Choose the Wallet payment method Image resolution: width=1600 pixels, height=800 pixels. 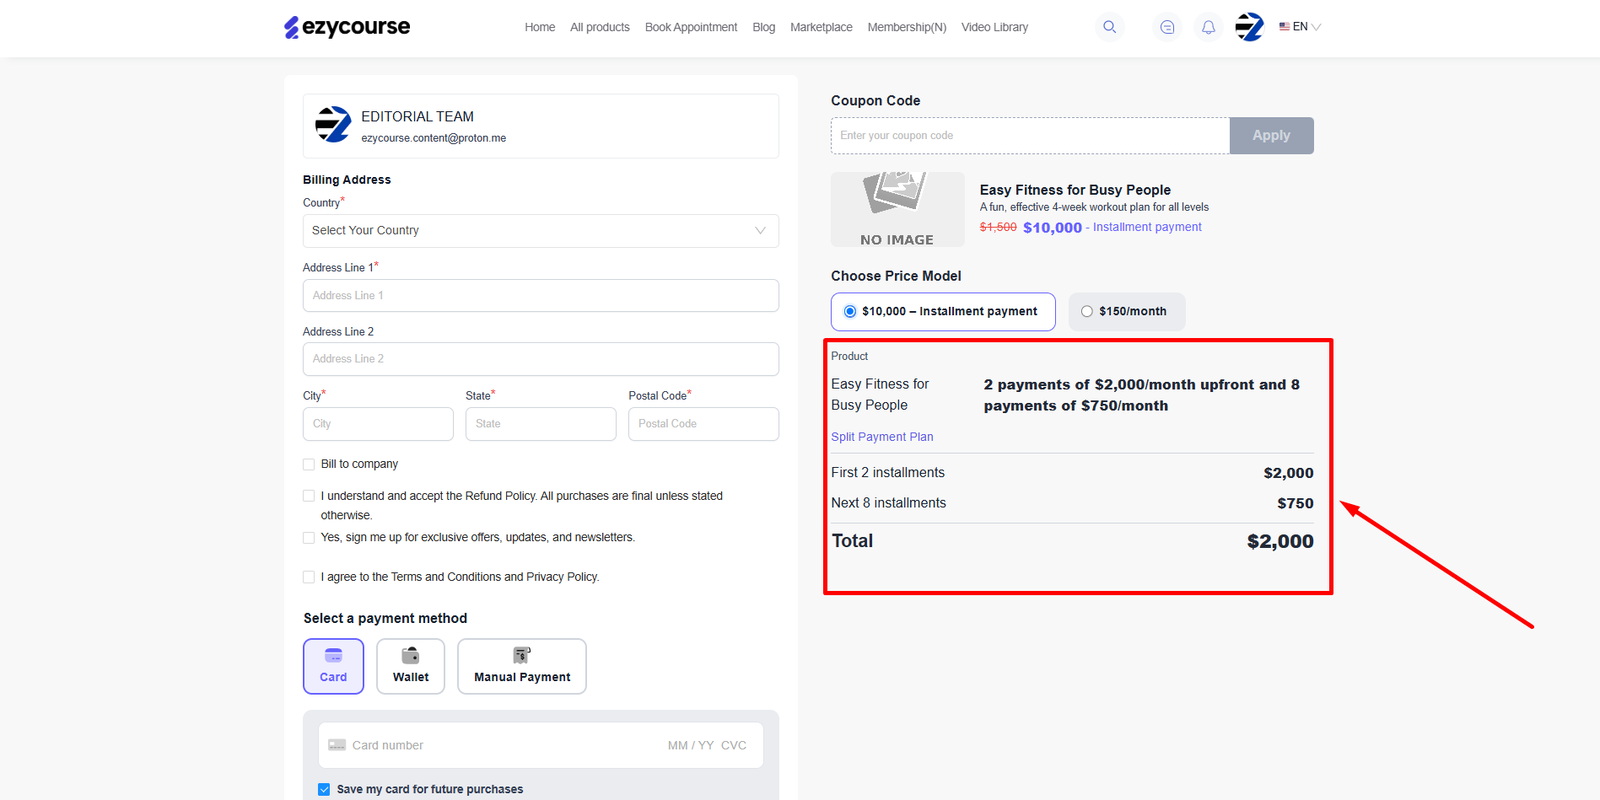[410, 666]
